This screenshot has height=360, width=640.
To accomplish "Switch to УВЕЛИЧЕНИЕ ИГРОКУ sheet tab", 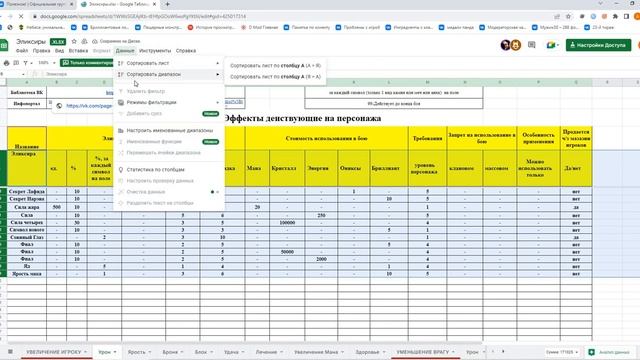I will click(x=57, y=352).
